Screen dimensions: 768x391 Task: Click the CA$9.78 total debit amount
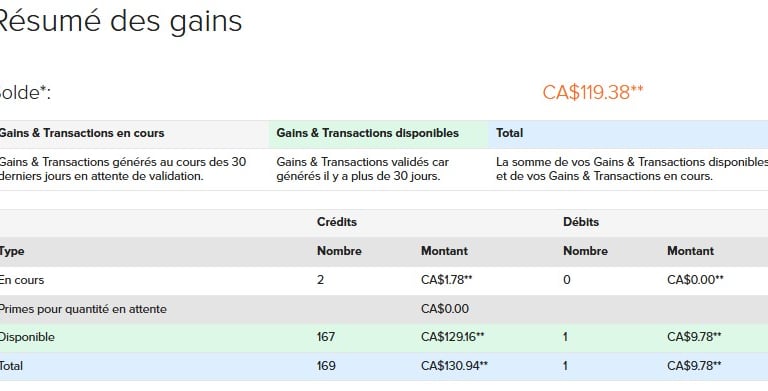pos(694,366)
